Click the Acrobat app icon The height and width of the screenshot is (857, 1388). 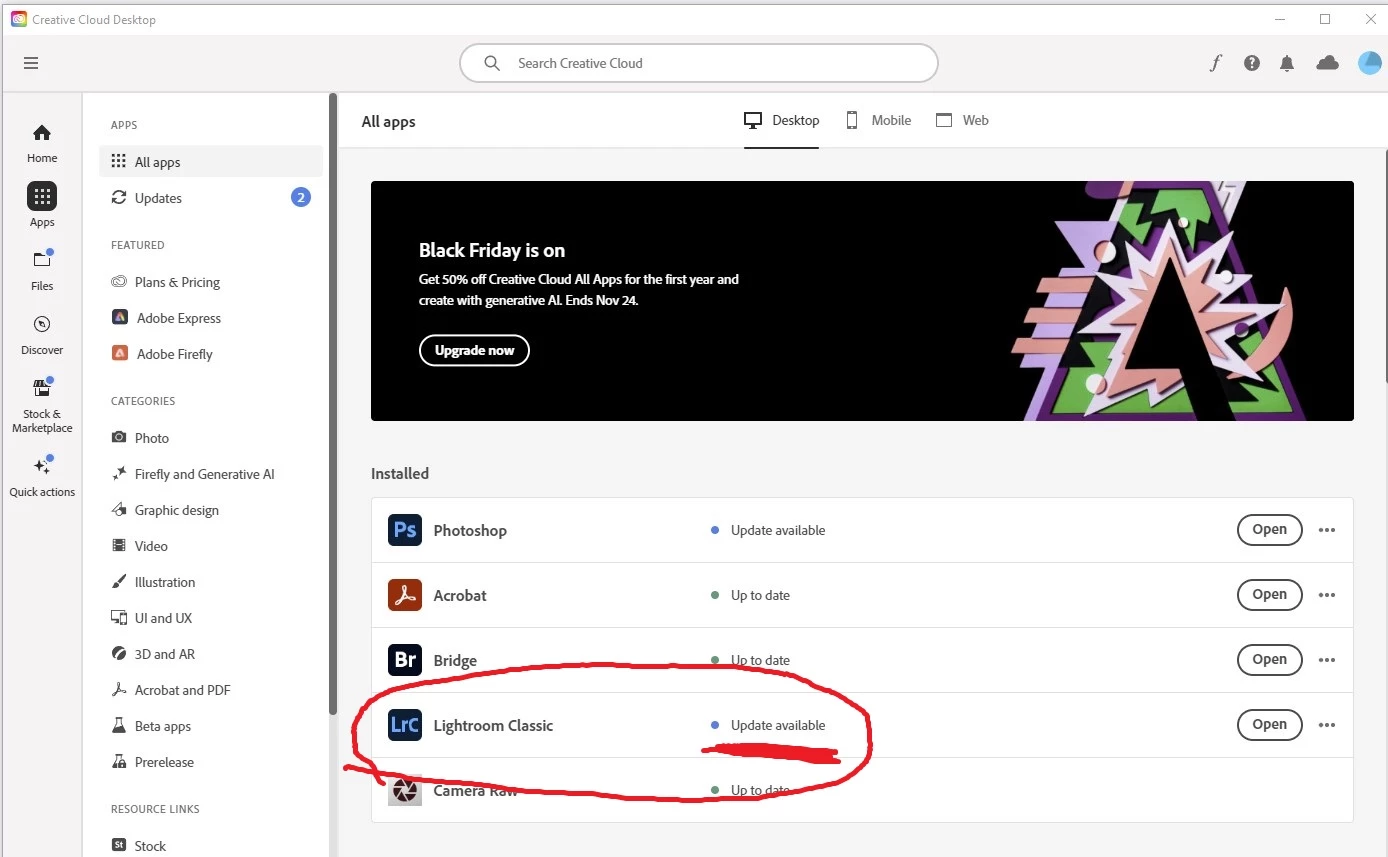coord(405,595)
